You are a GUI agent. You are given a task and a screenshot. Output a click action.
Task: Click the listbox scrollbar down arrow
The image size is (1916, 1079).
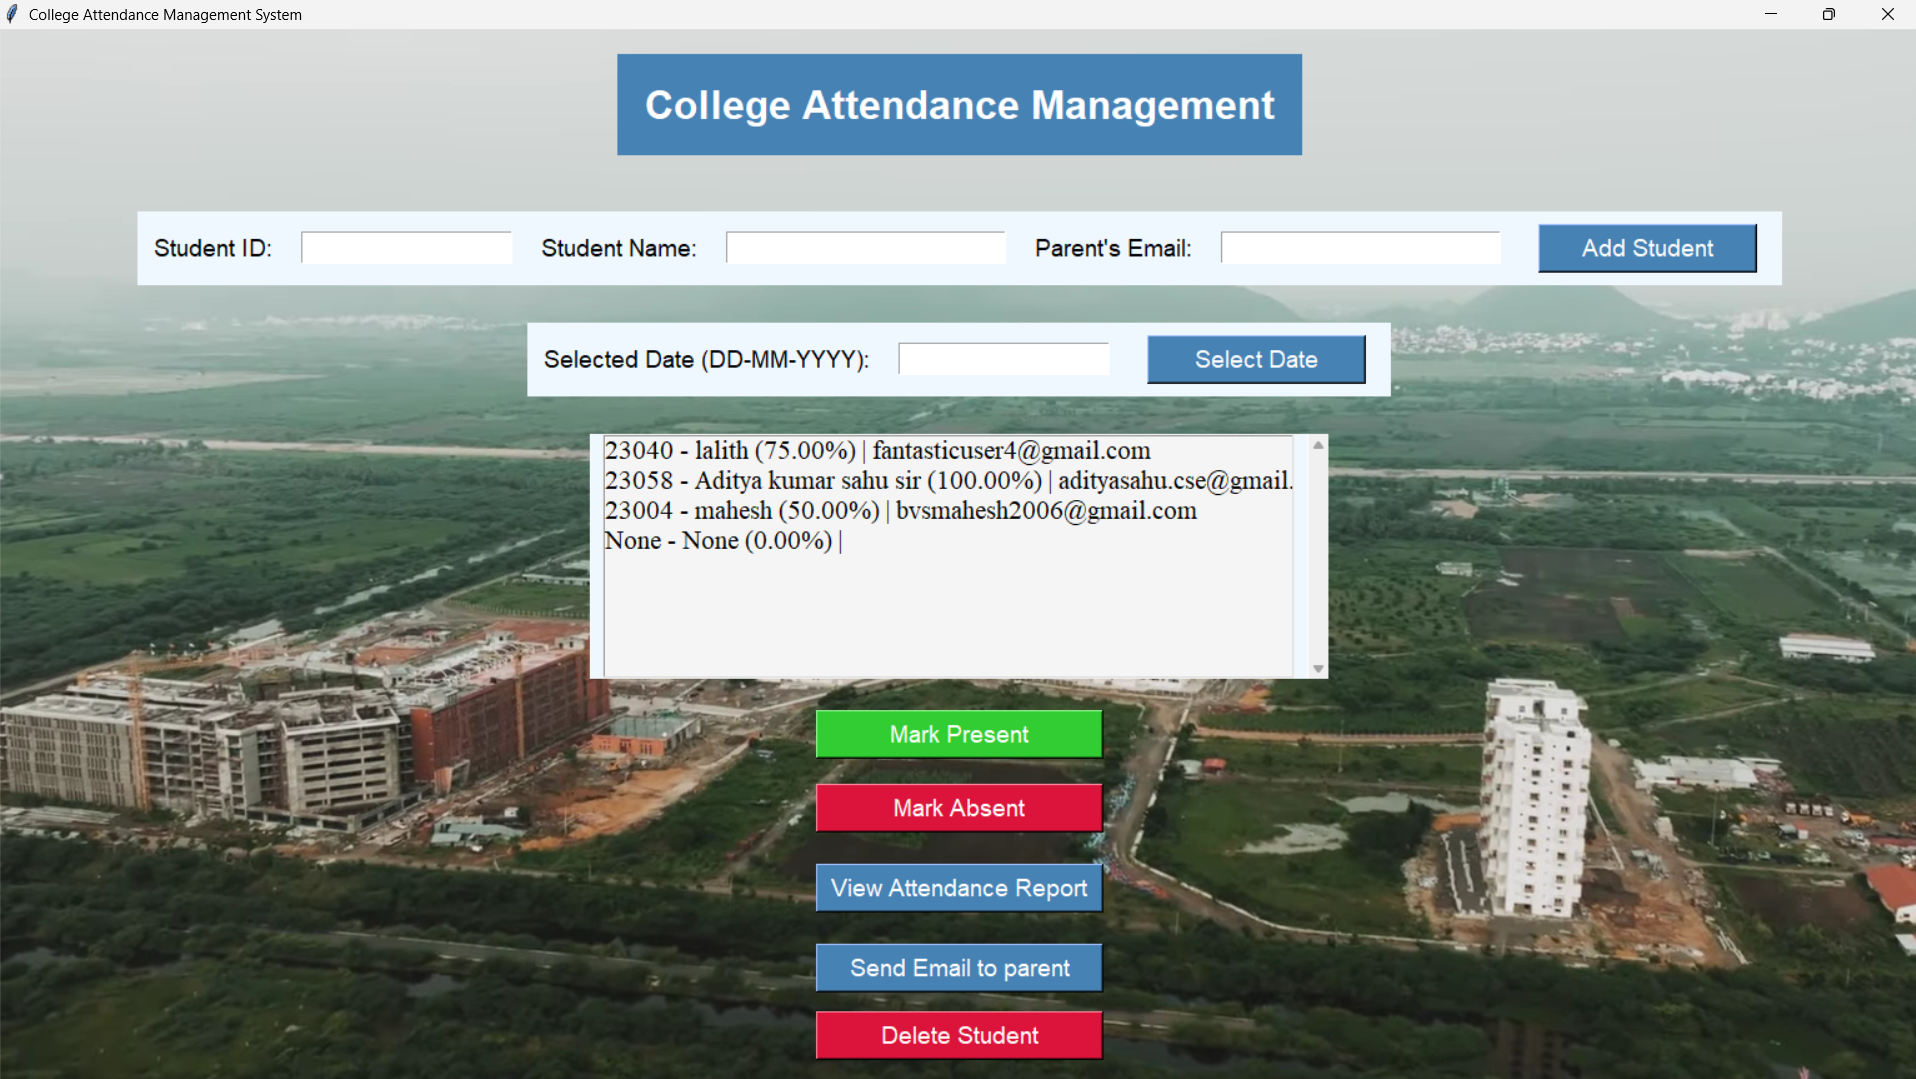1318,668
